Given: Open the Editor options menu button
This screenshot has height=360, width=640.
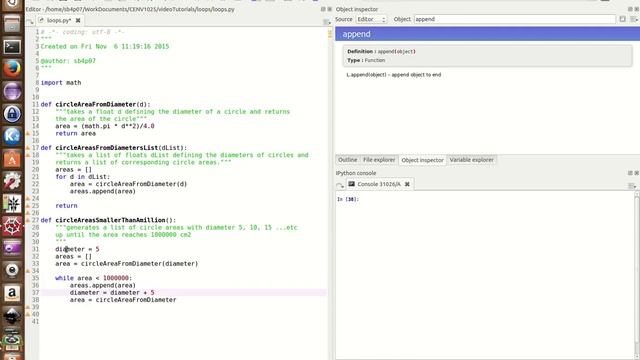Looking at the screenshot, I should coord(327,22).
